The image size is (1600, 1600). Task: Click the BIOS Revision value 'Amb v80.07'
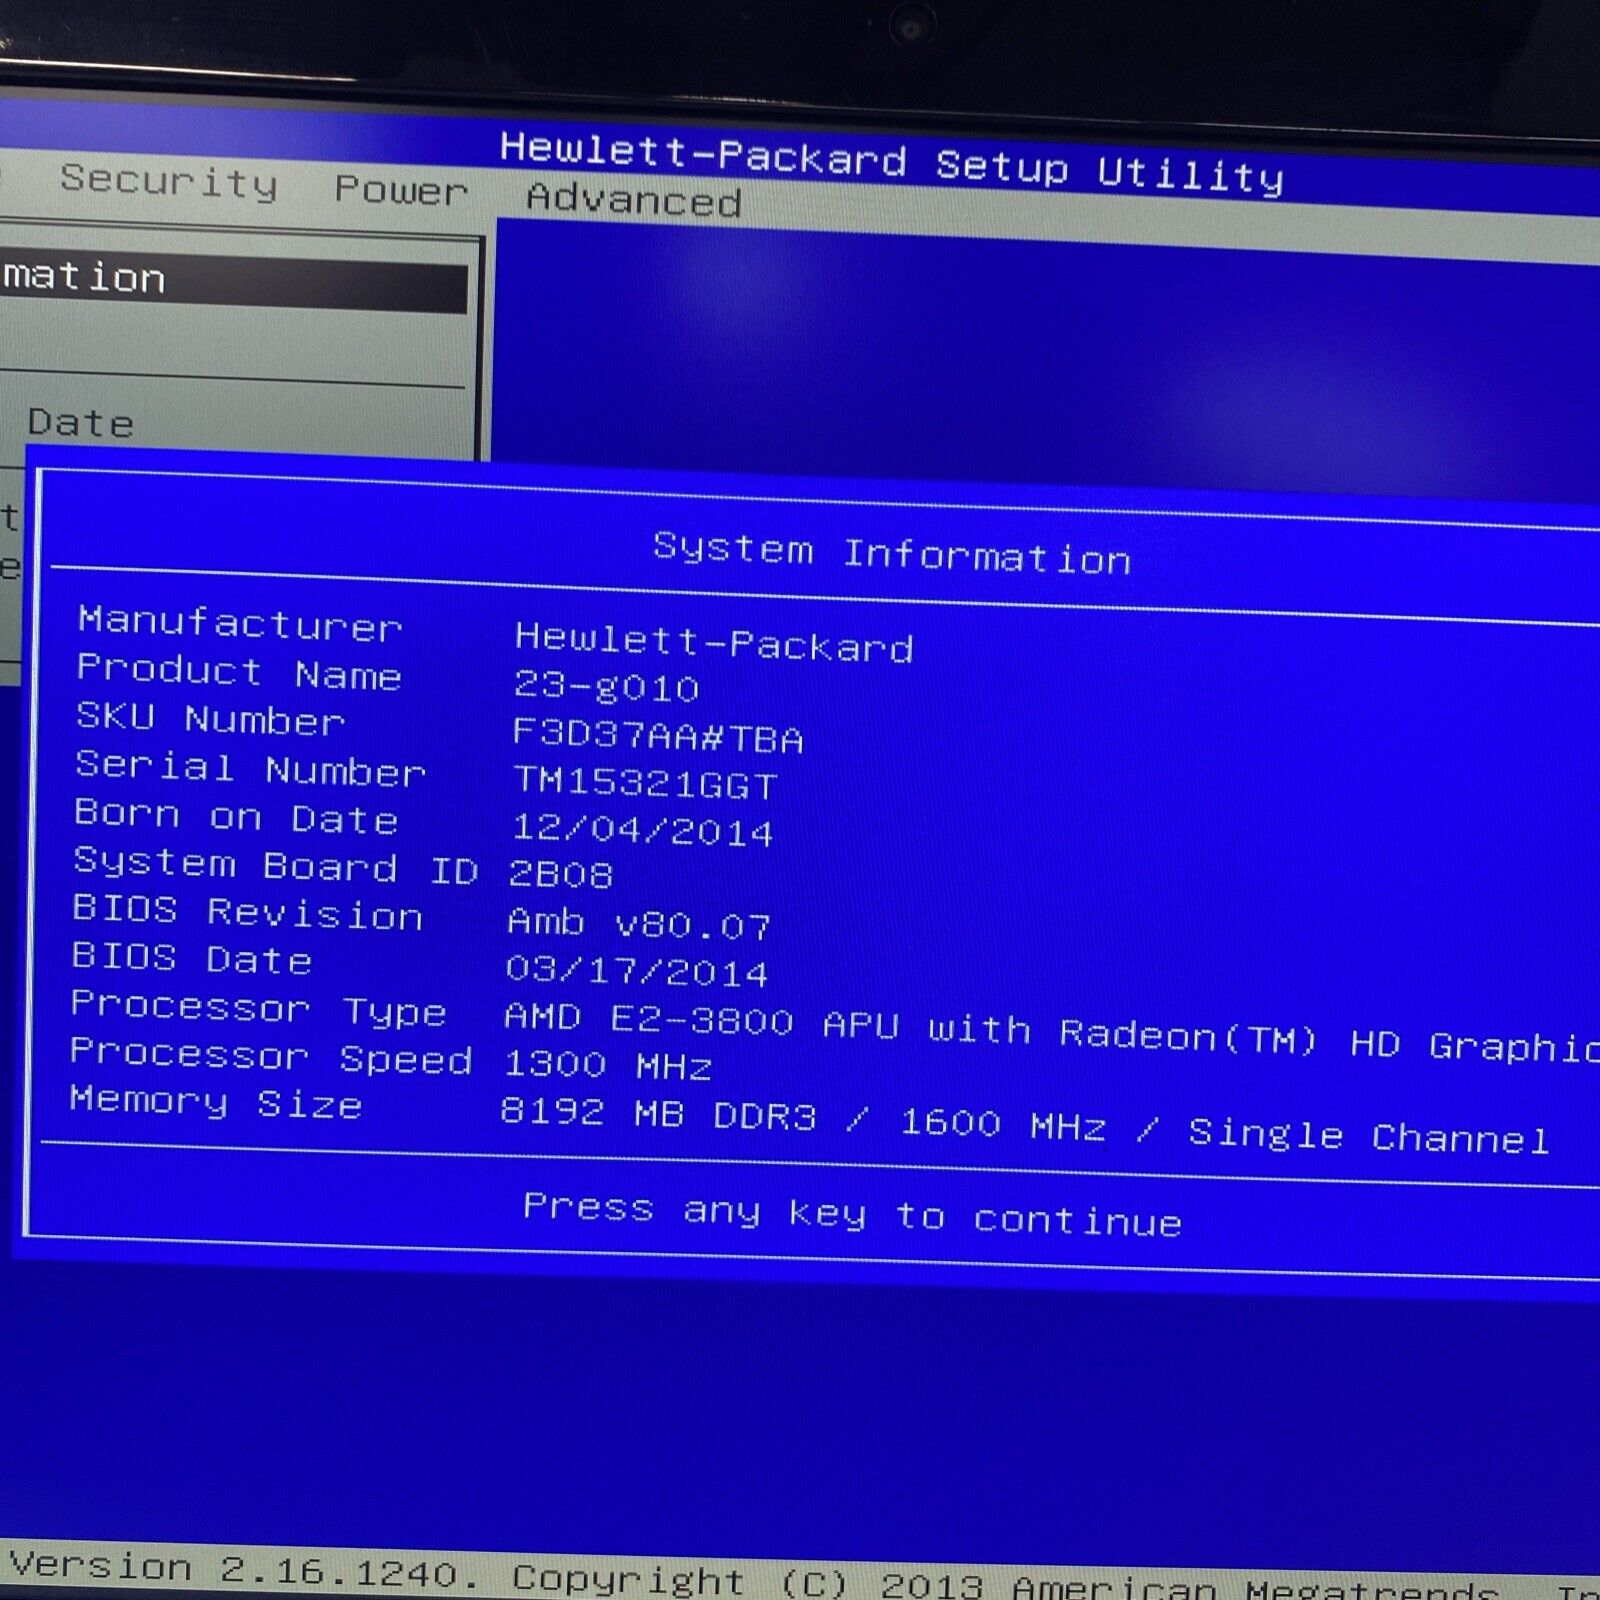coord(639,923)
